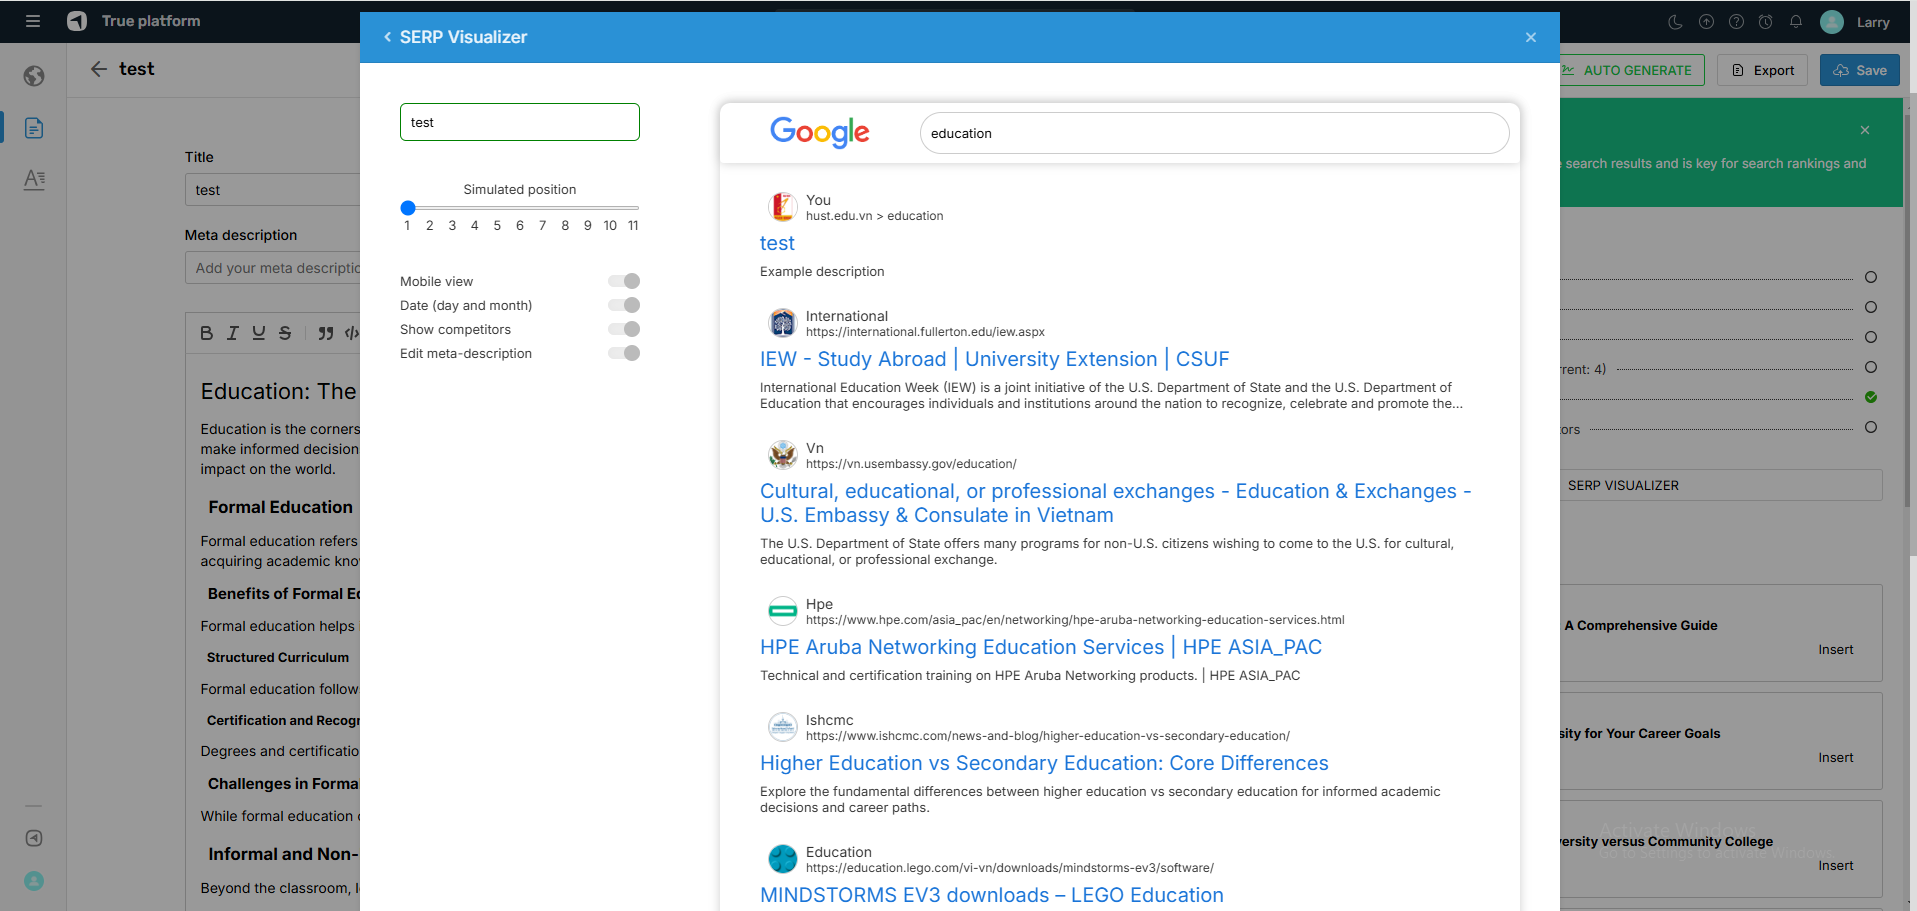Open the IEW Study Abroad result link

(x=994, y=359)
